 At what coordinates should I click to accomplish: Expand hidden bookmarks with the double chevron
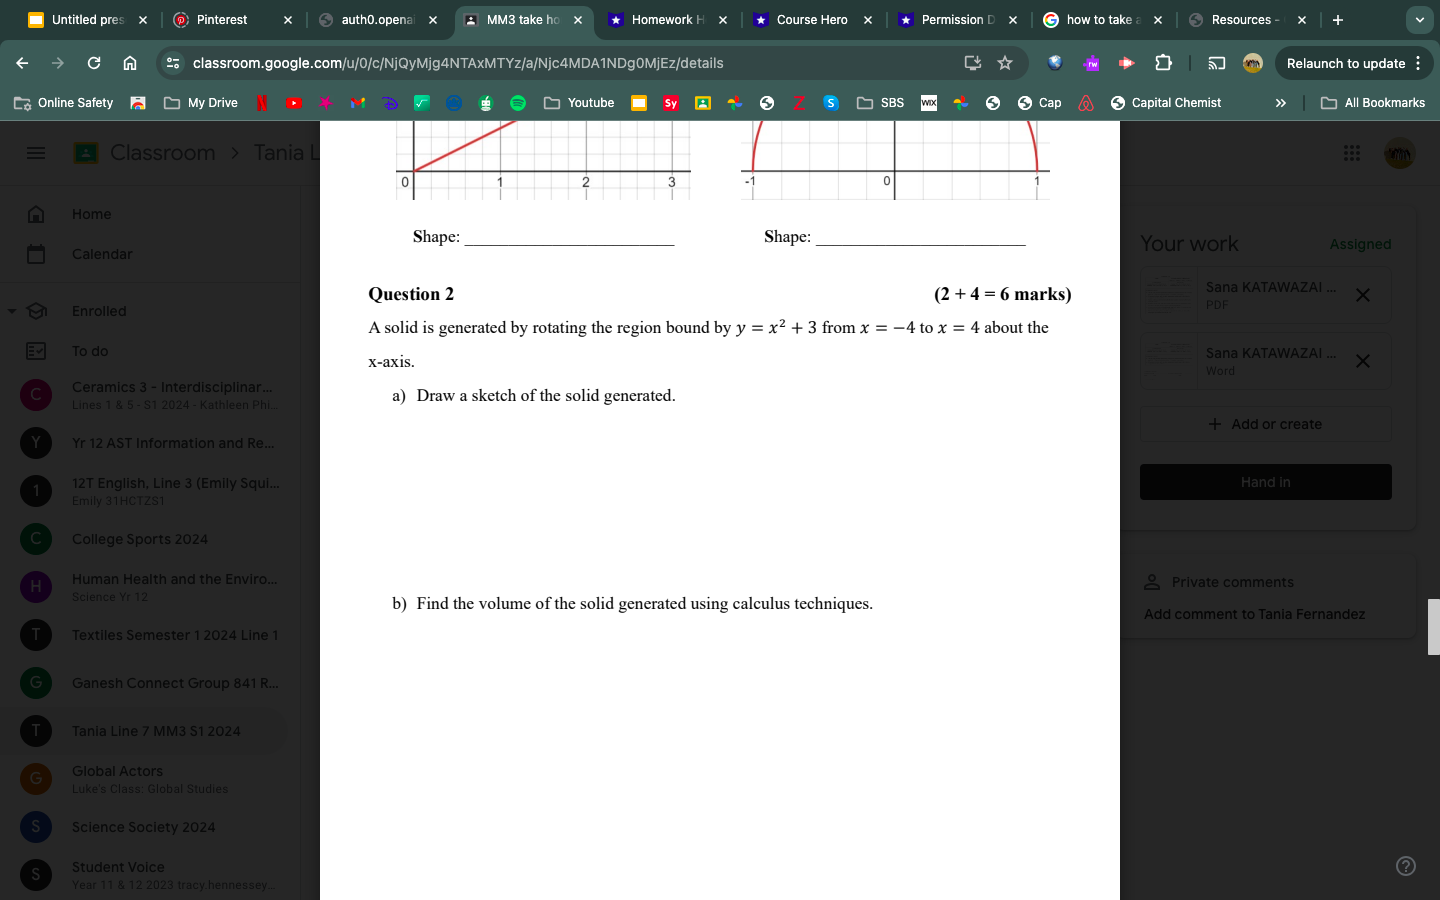point(1281,102)
